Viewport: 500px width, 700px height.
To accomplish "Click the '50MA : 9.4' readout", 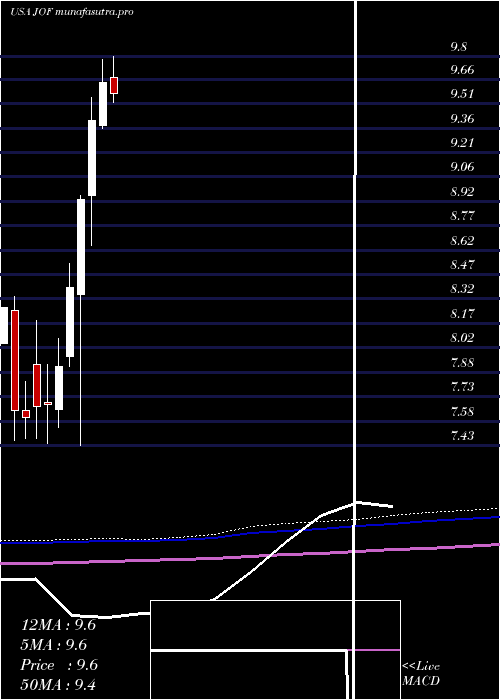I will click(58, 685).
